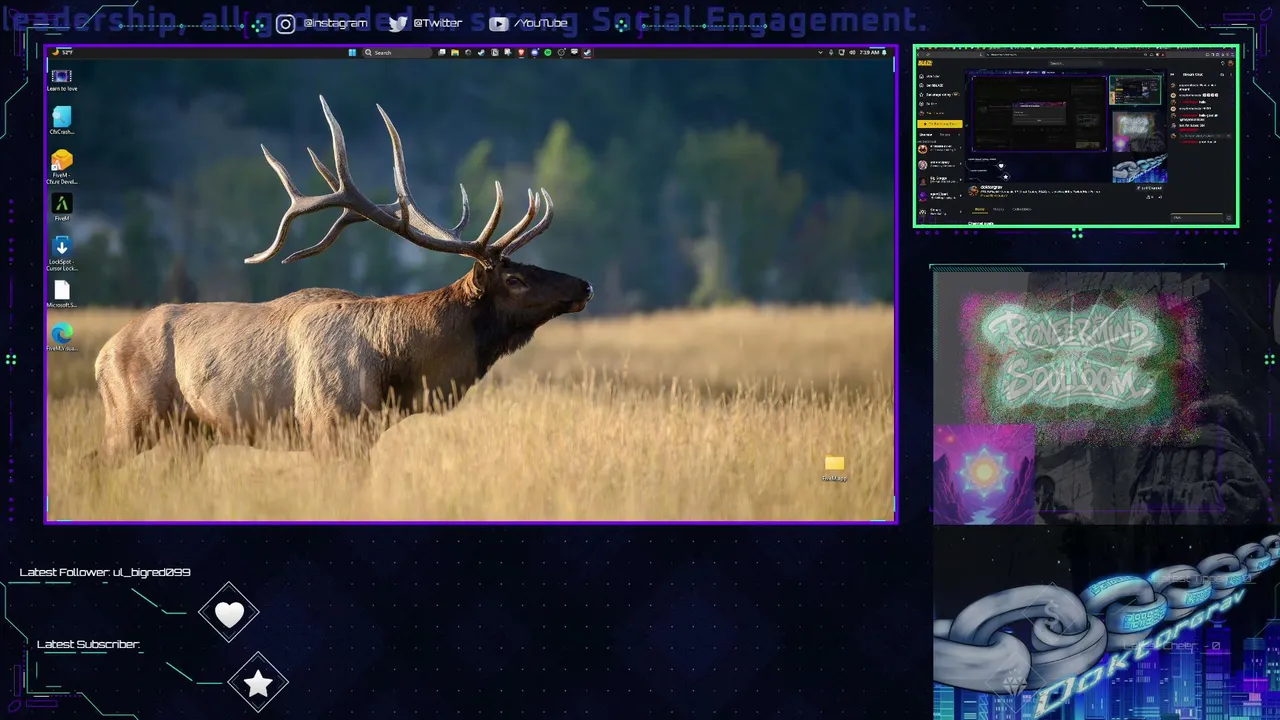Click the Edit Channel button in browser preview
The height and width of the screenshot is (720, 1280).
1150,188
